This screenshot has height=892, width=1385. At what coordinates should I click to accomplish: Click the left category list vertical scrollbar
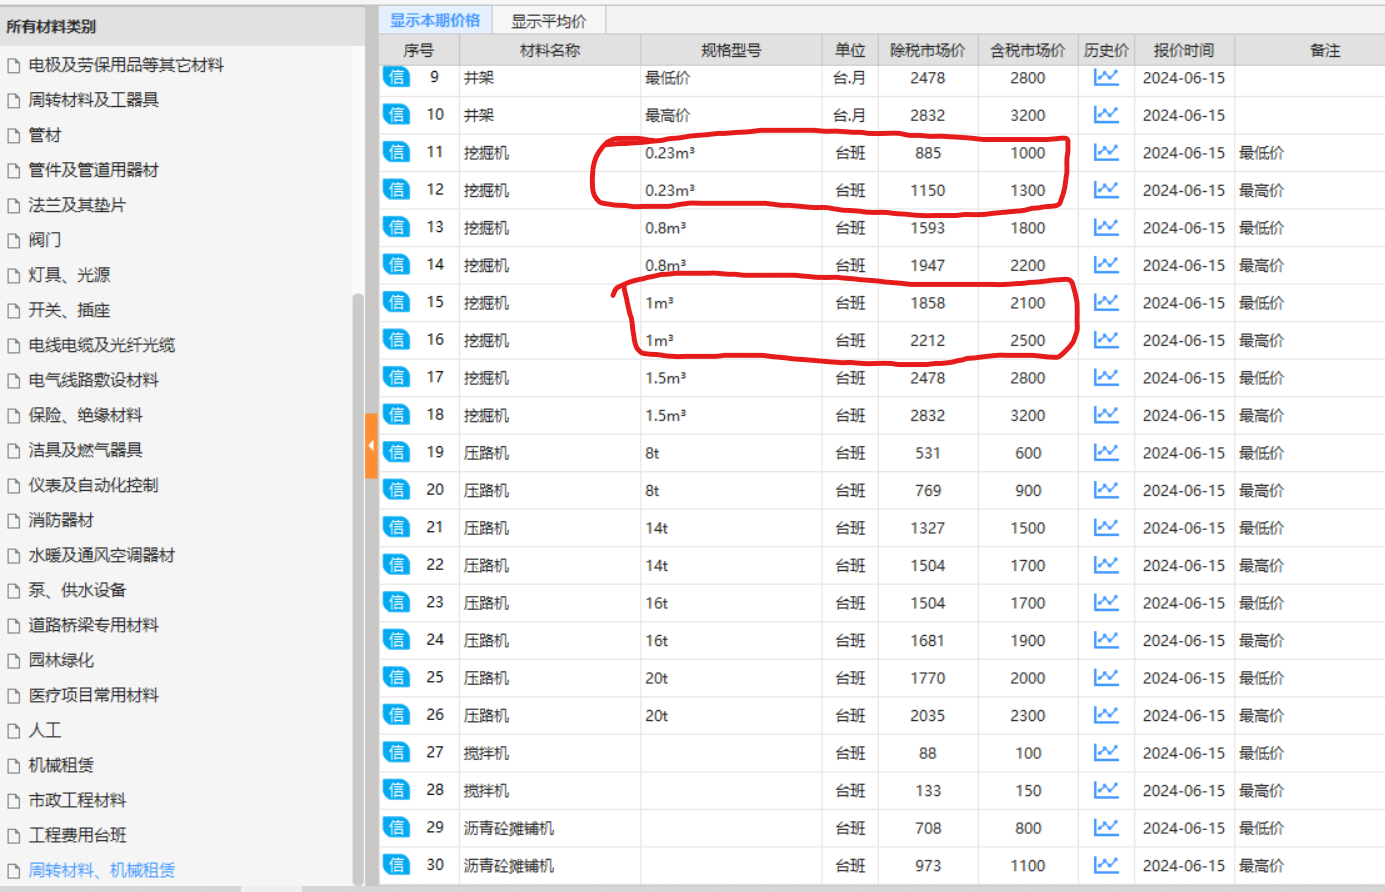pos(358,588)
